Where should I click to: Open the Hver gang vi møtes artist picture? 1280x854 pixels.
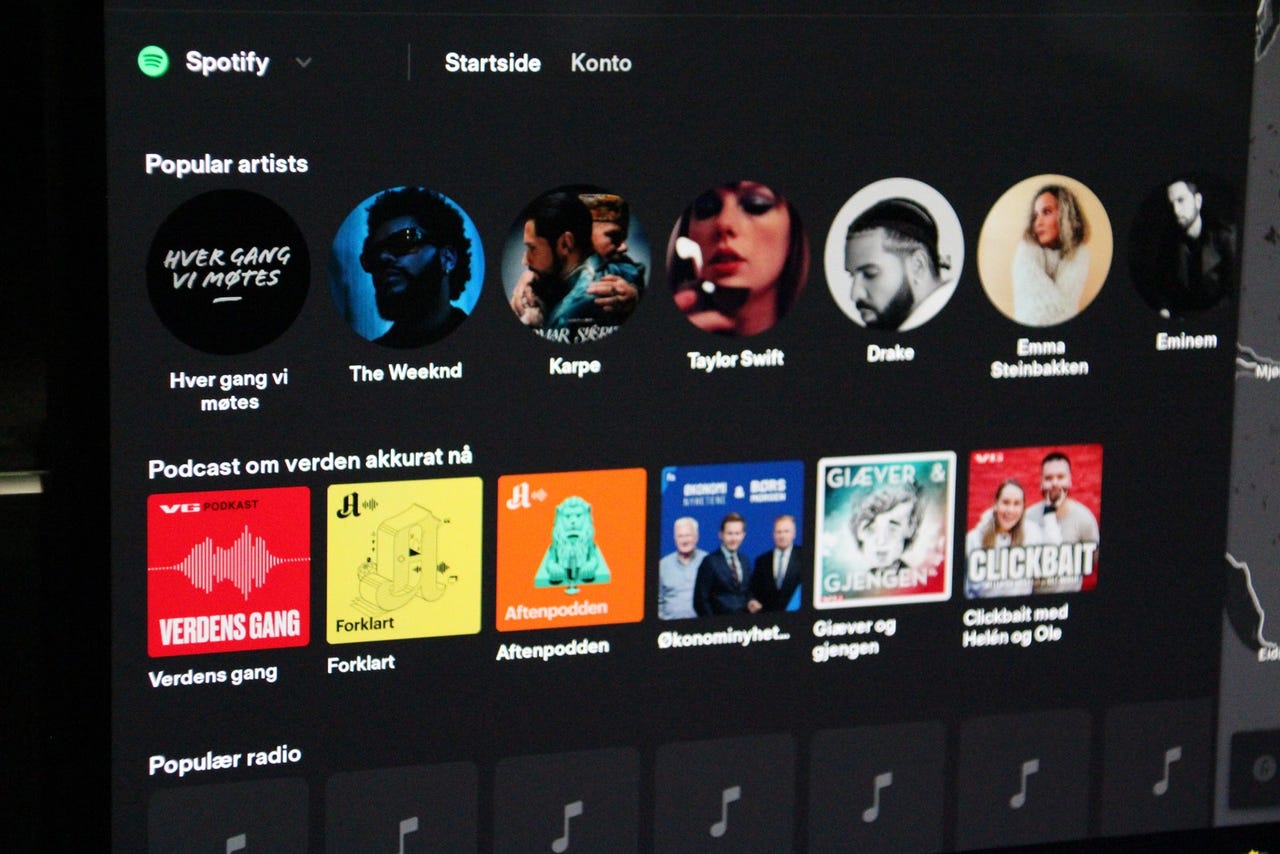(x=228, y=272)
